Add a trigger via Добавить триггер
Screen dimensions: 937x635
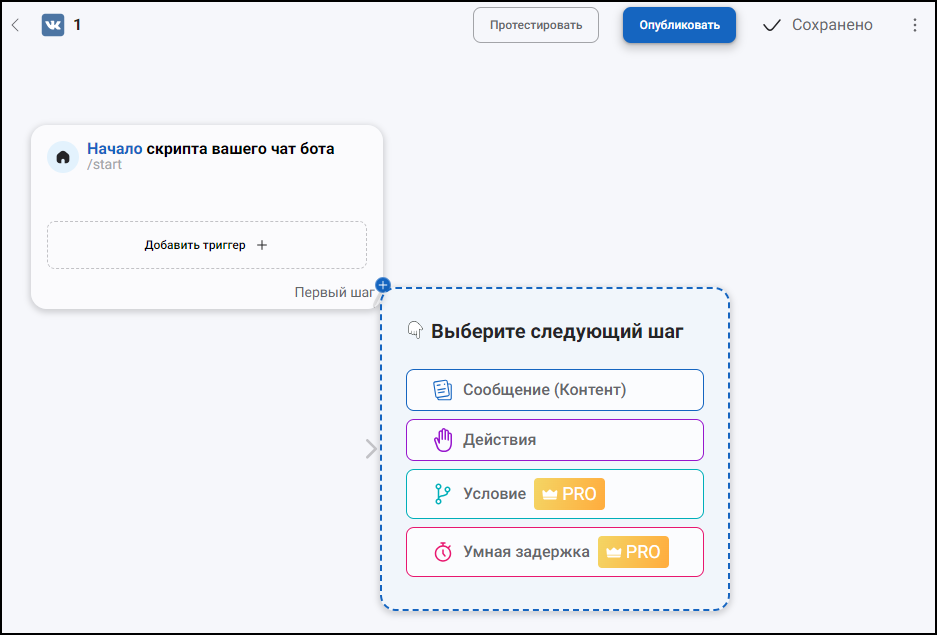tap(207, 245)
